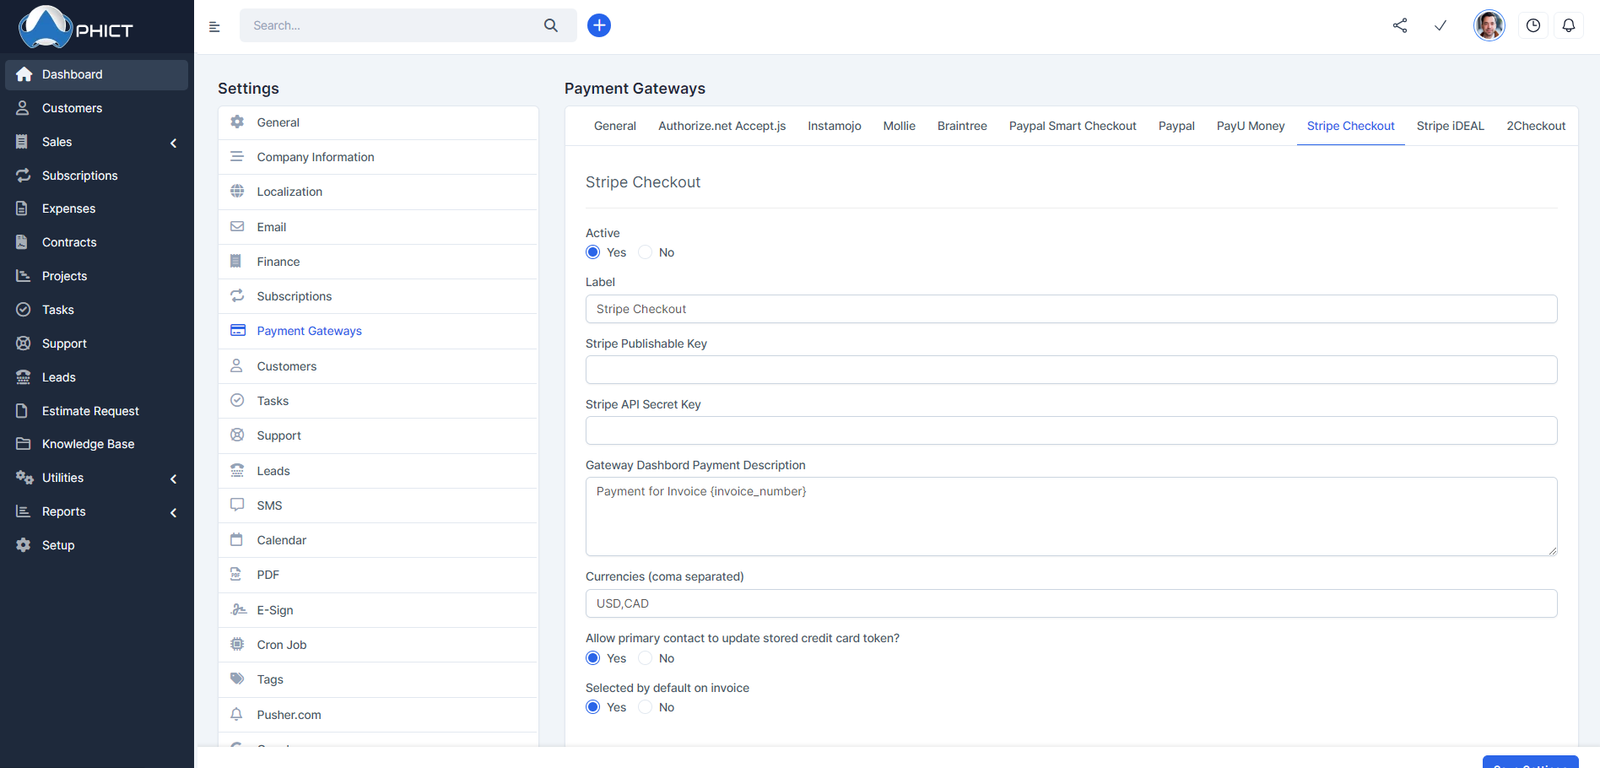
Task: Click the Stripe API Secret Key field
Action: tap(1071, 431)
